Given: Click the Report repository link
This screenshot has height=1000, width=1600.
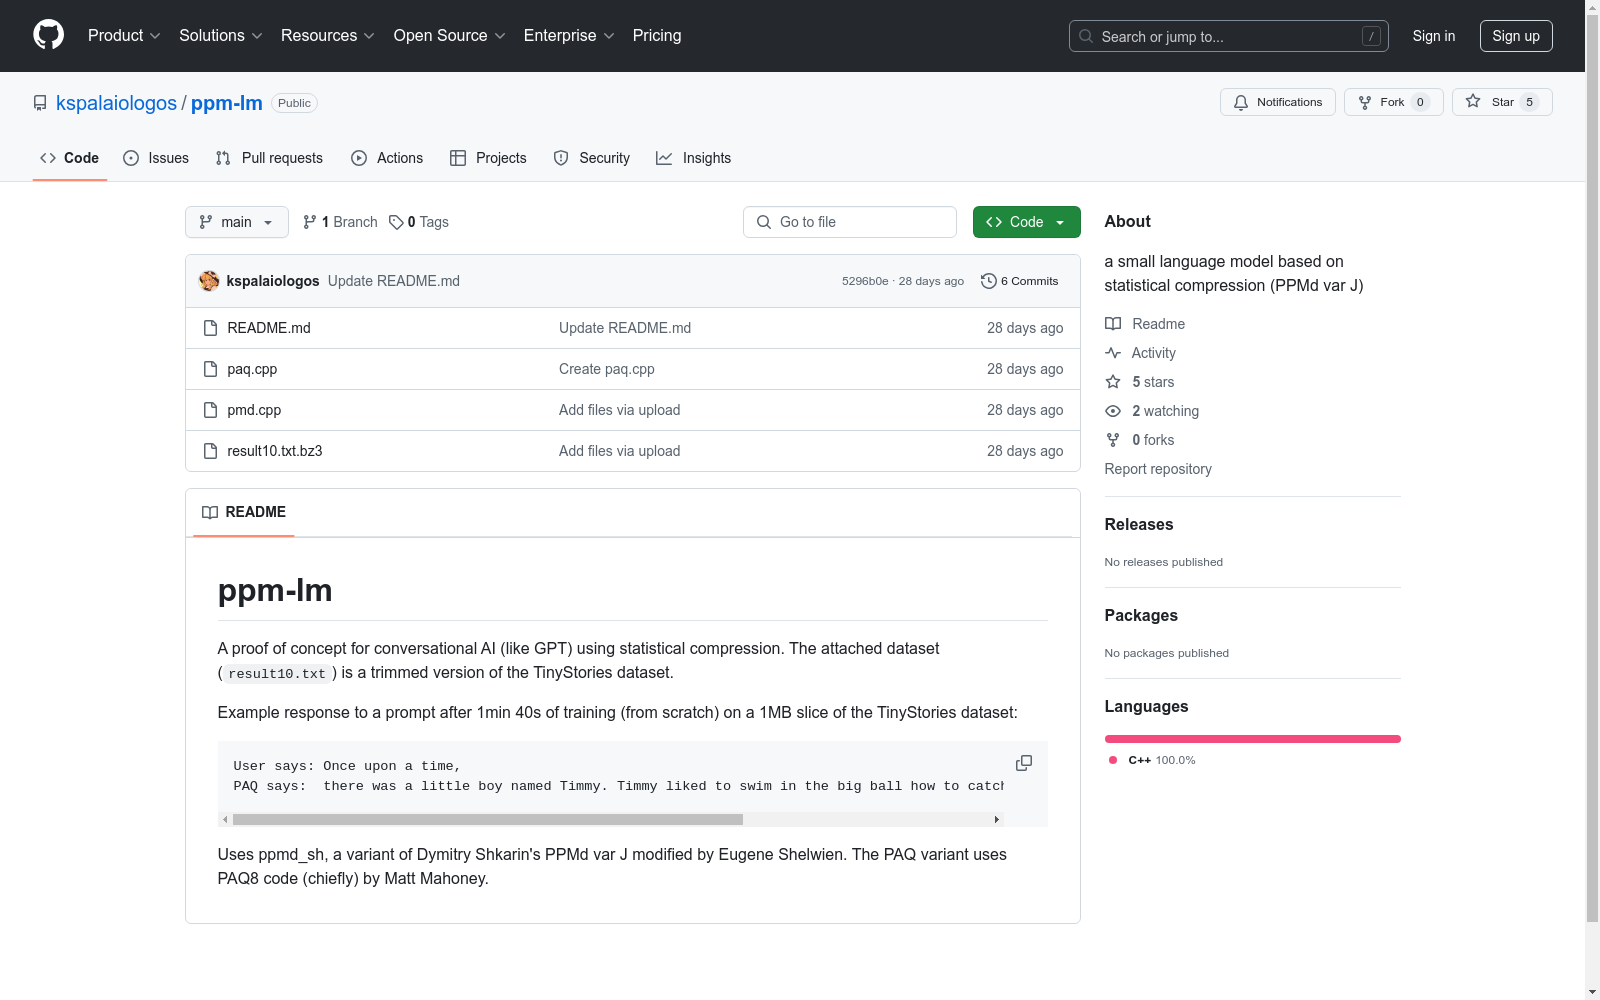Looking at the screenshot, I should [1158, 469].
